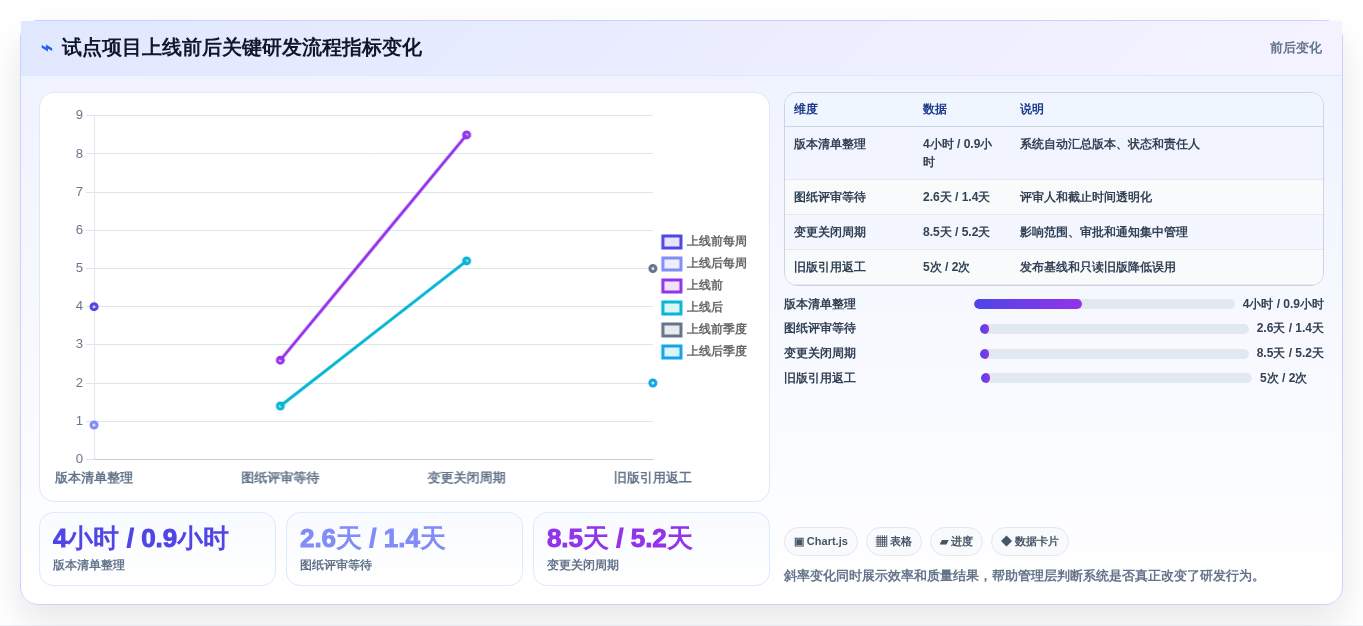Click the weekly data point at value 4
The width and height of the screenshot is (1363, 626).
point(94,307)
